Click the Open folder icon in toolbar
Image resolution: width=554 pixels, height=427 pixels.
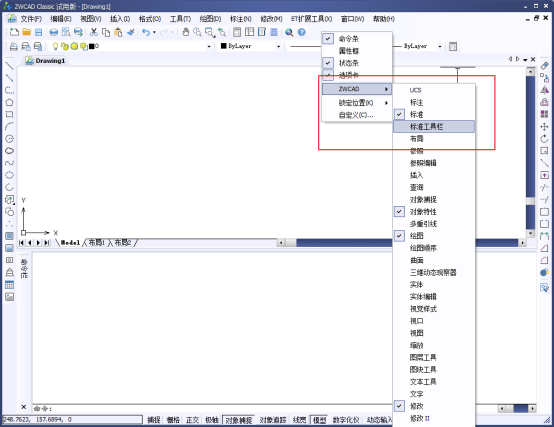pyautogui.click(x=26, y=32)
